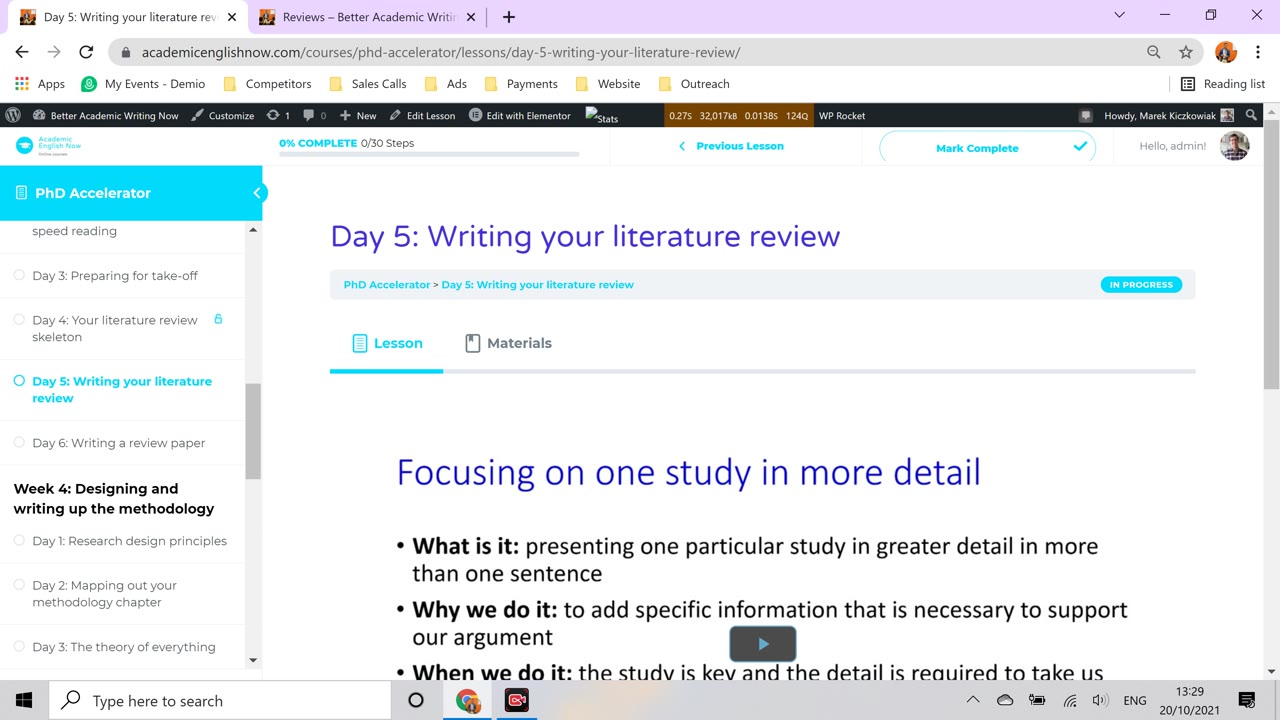Click the Academic English Now logo
The width and height of the screenshot is (1280, 720).
point(48,146)
